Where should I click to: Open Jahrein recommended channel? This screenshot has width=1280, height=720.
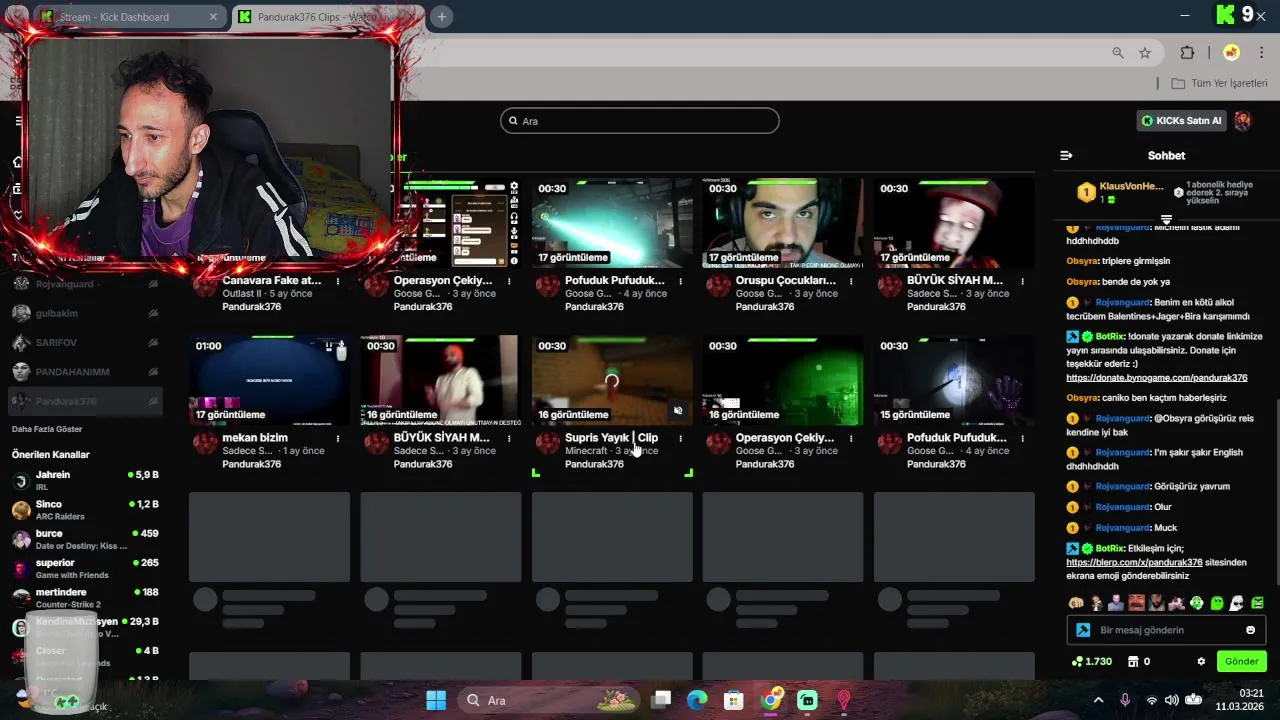[86, 481]
